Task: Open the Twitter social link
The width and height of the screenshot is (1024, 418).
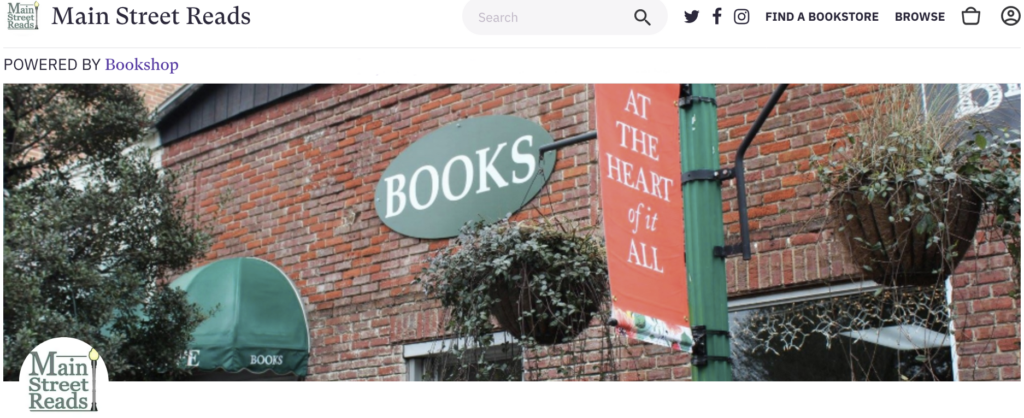Action: tap(692, 17)
